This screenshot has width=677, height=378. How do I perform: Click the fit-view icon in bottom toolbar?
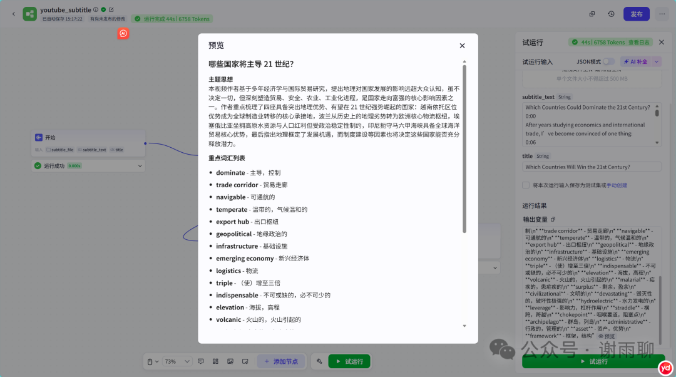point(245,361)
